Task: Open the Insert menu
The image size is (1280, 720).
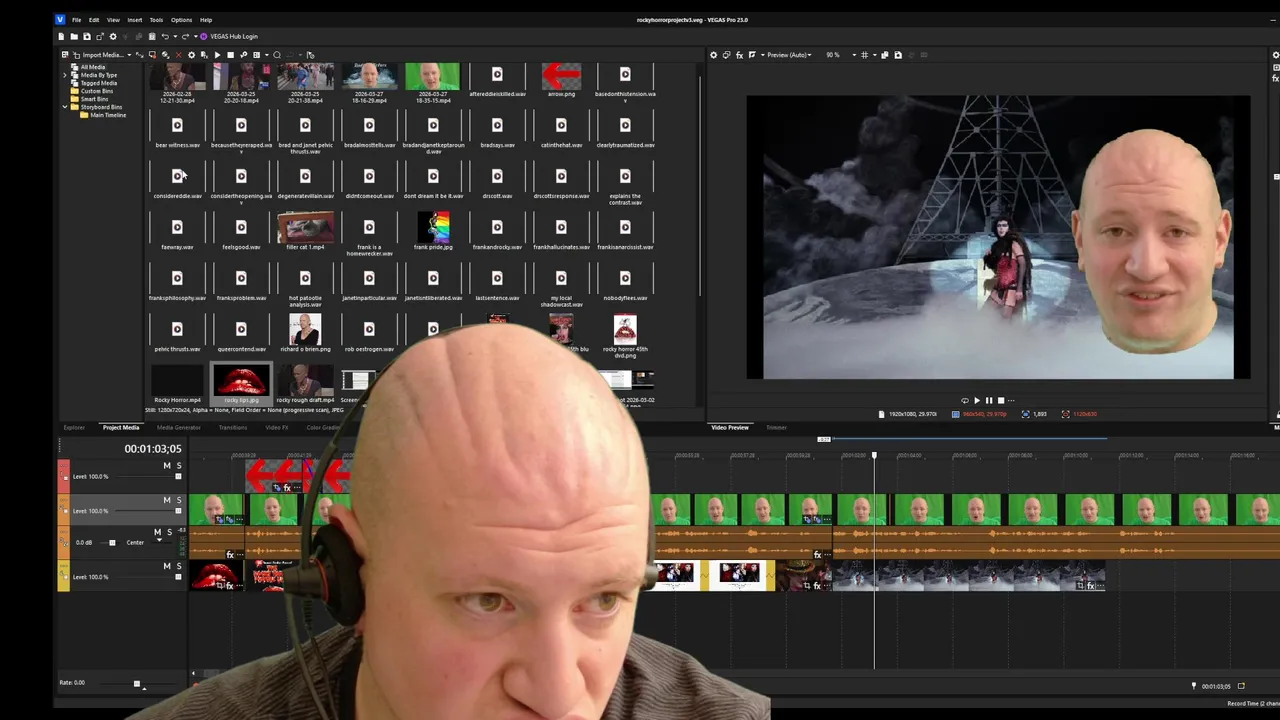Action: coord(134,20)
